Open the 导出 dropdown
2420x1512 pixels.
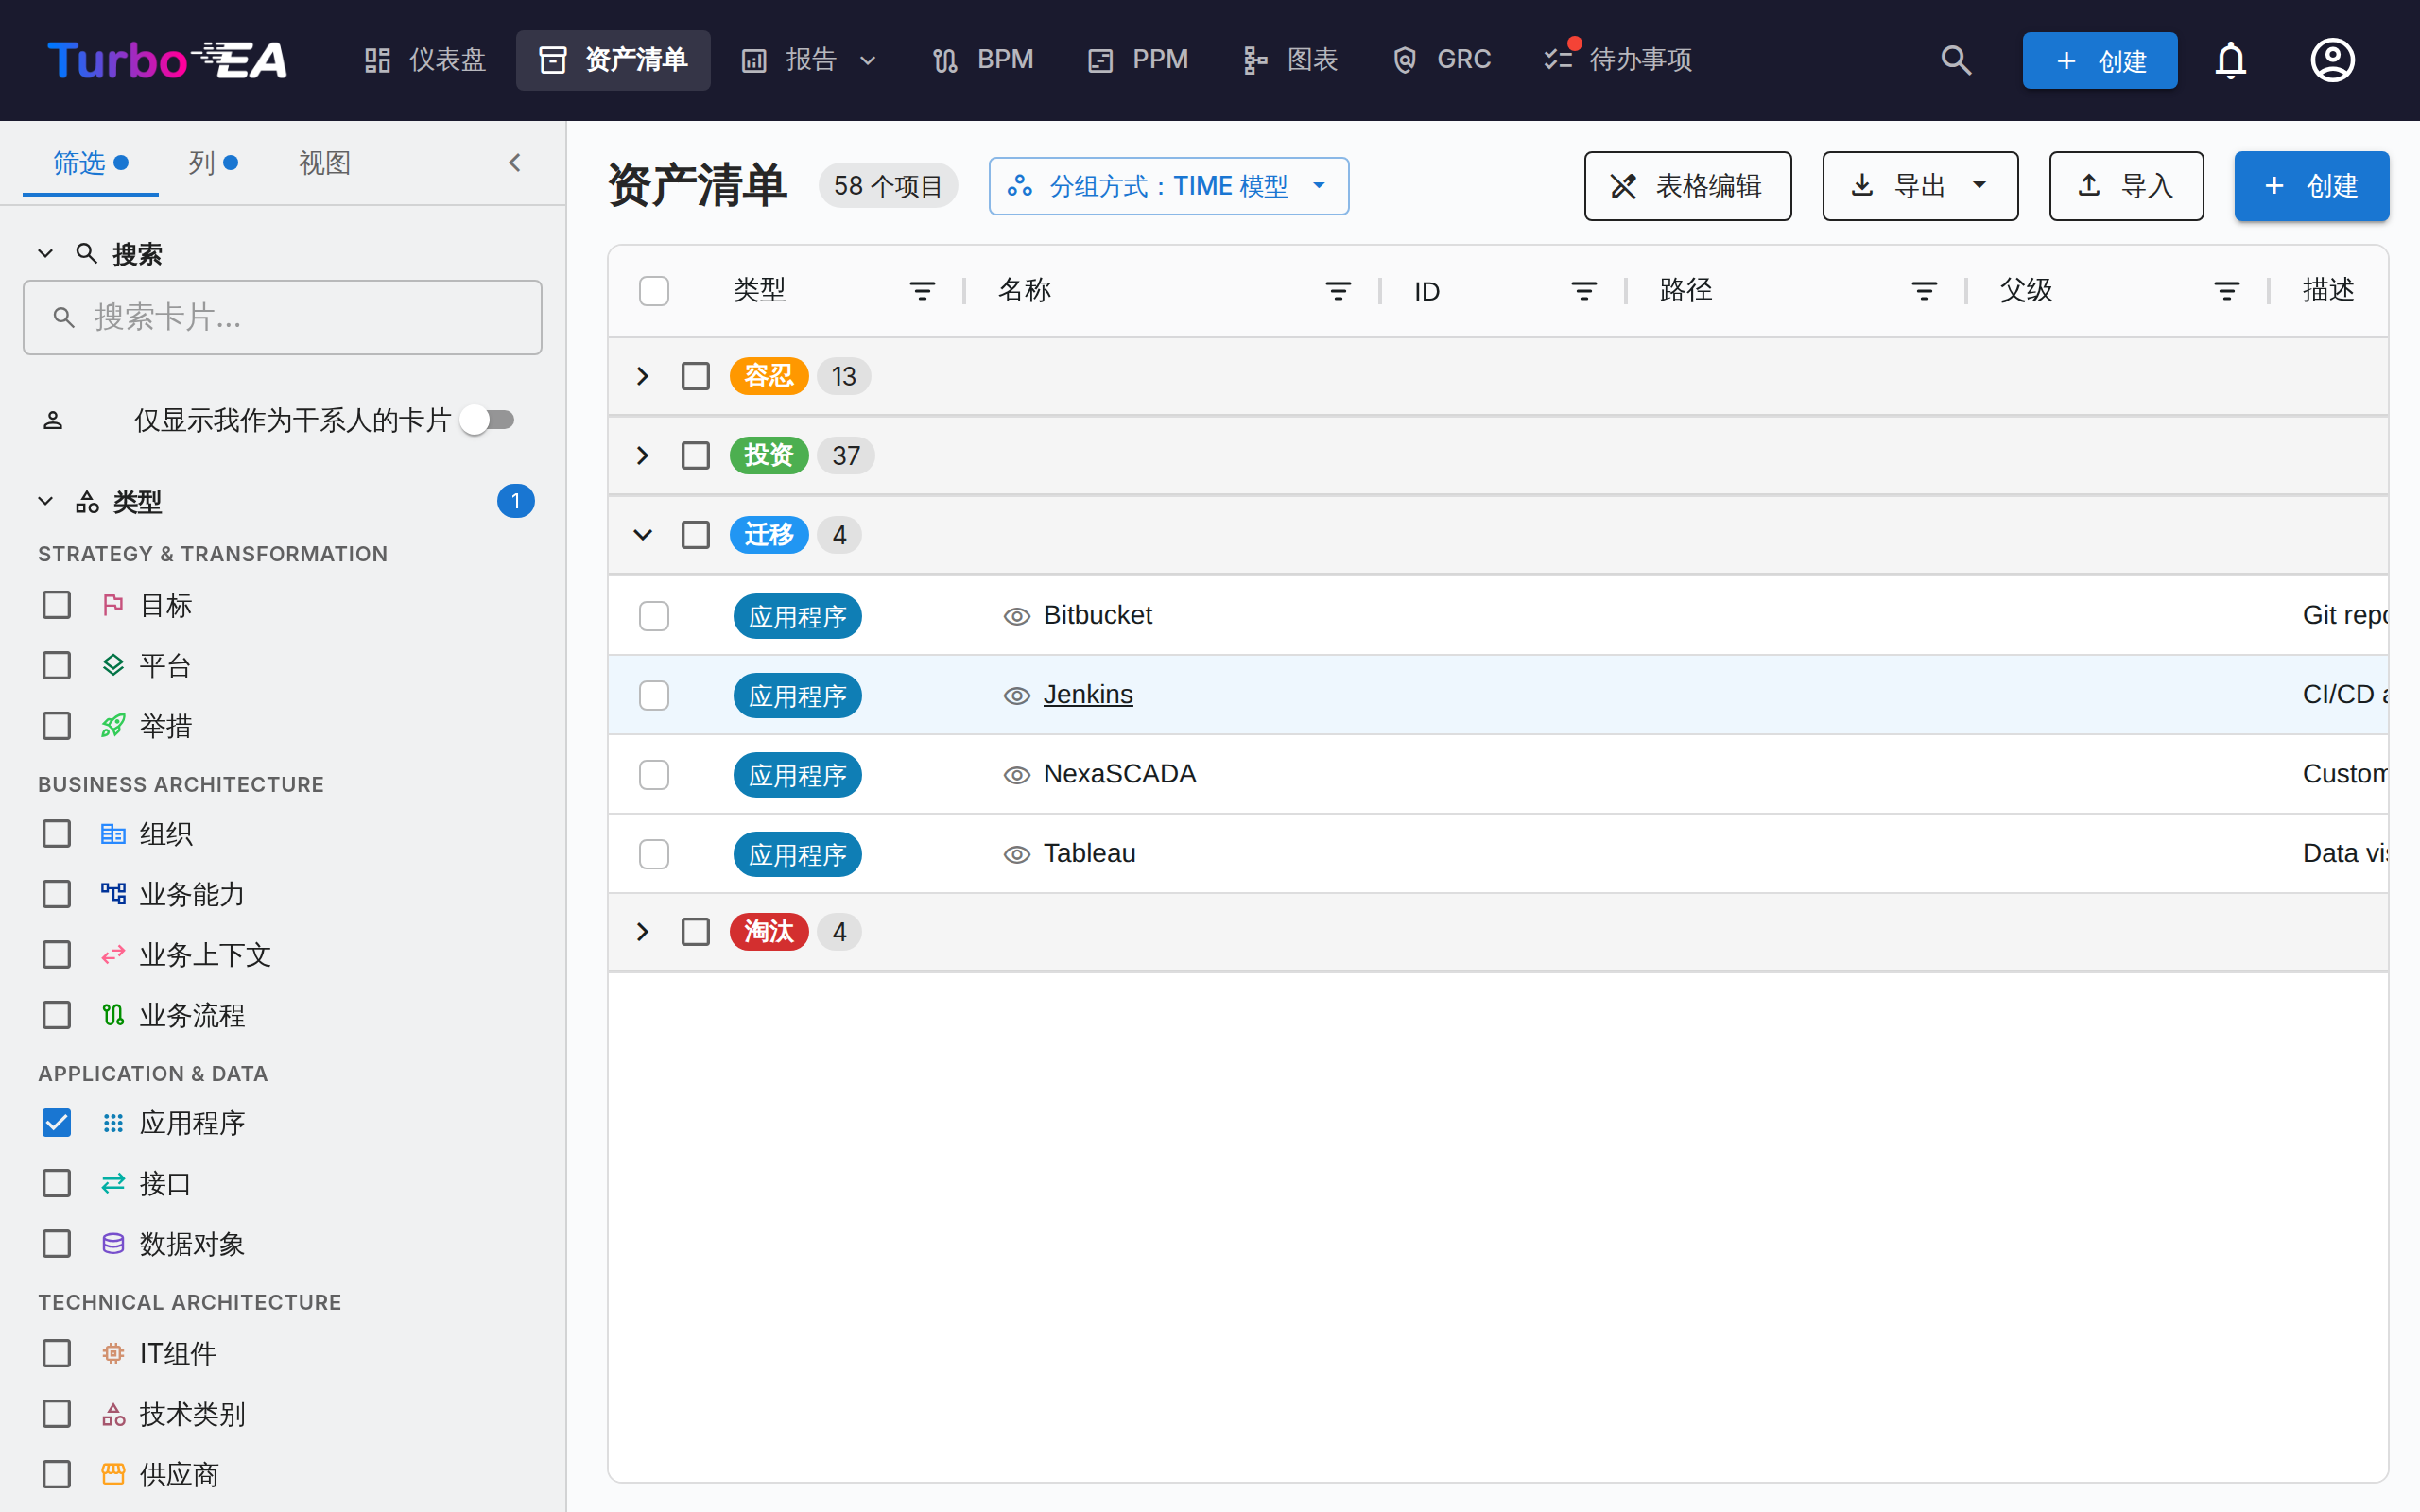coord(1920,186)
